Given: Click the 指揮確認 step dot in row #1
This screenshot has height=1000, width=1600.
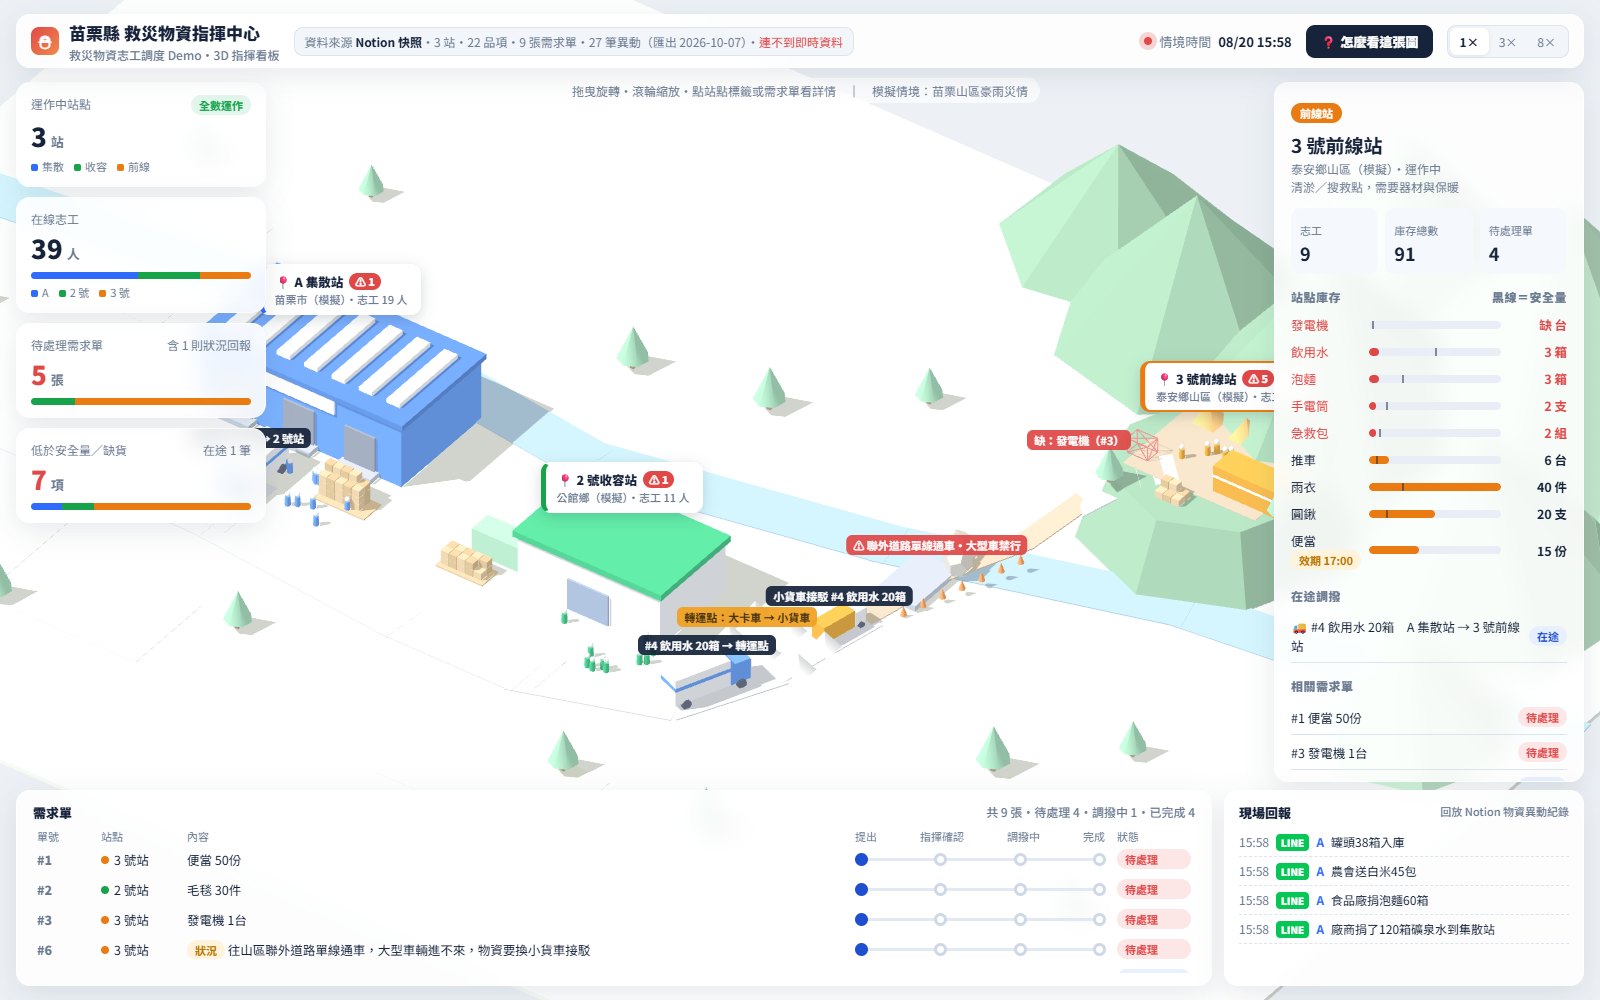Looking at the screenshot, I should coord(940,860).
